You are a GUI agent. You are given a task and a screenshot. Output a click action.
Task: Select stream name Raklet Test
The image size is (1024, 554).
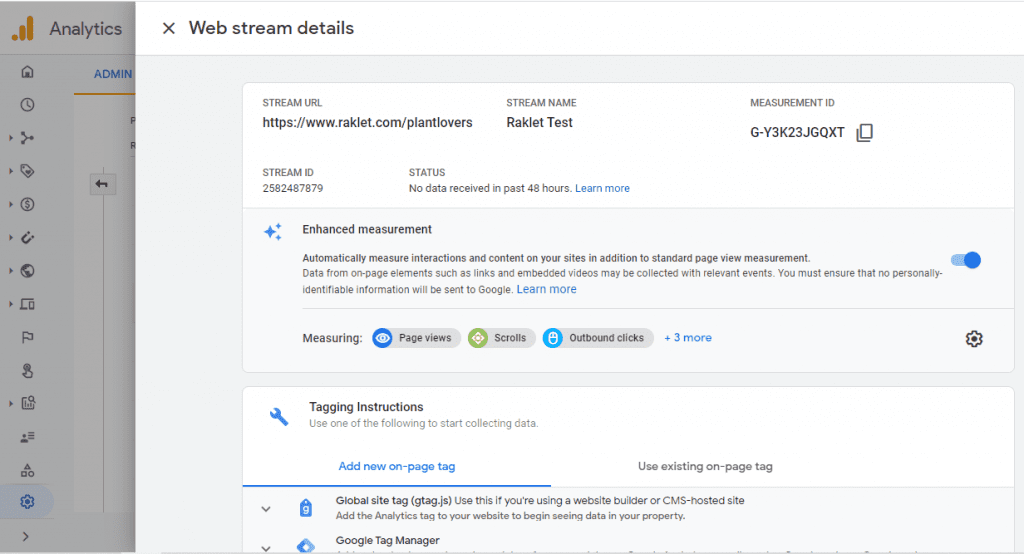[x=539, y=123]
